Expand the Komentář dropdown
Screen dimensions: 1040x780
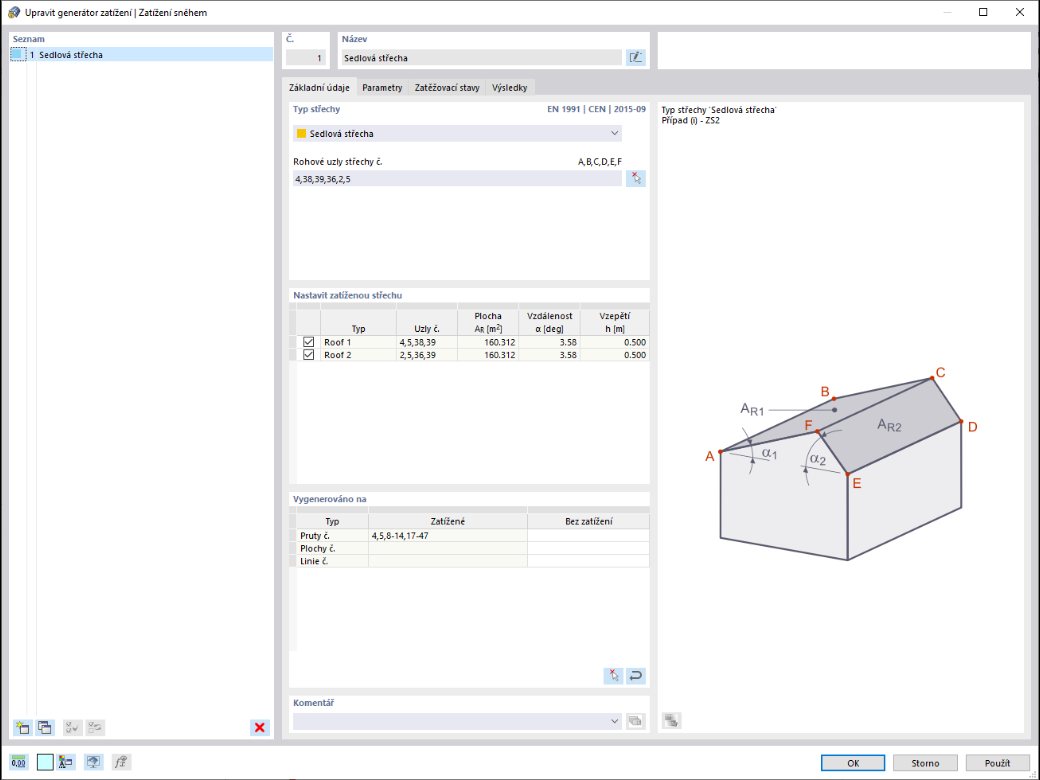coord(614,721)
